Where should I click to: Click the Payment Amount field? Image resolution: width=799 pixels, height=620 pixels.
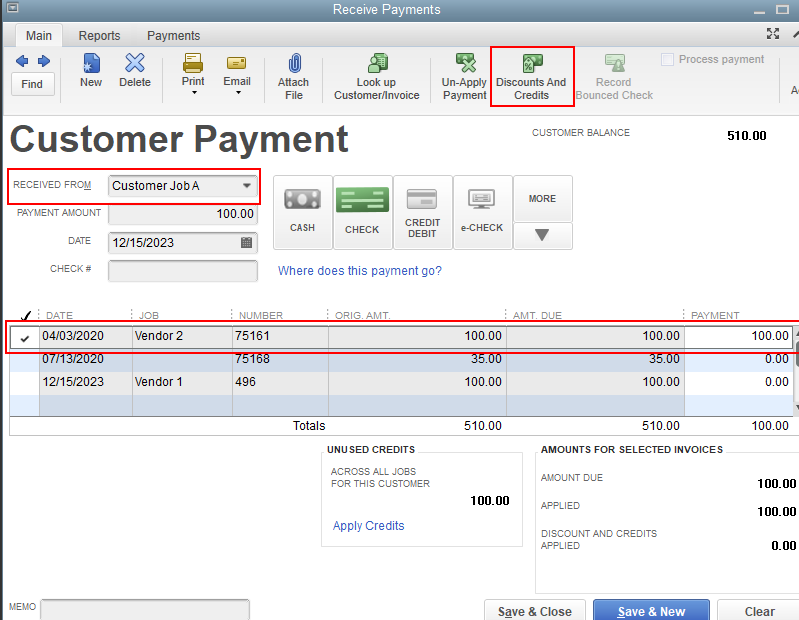pos(183,213)
